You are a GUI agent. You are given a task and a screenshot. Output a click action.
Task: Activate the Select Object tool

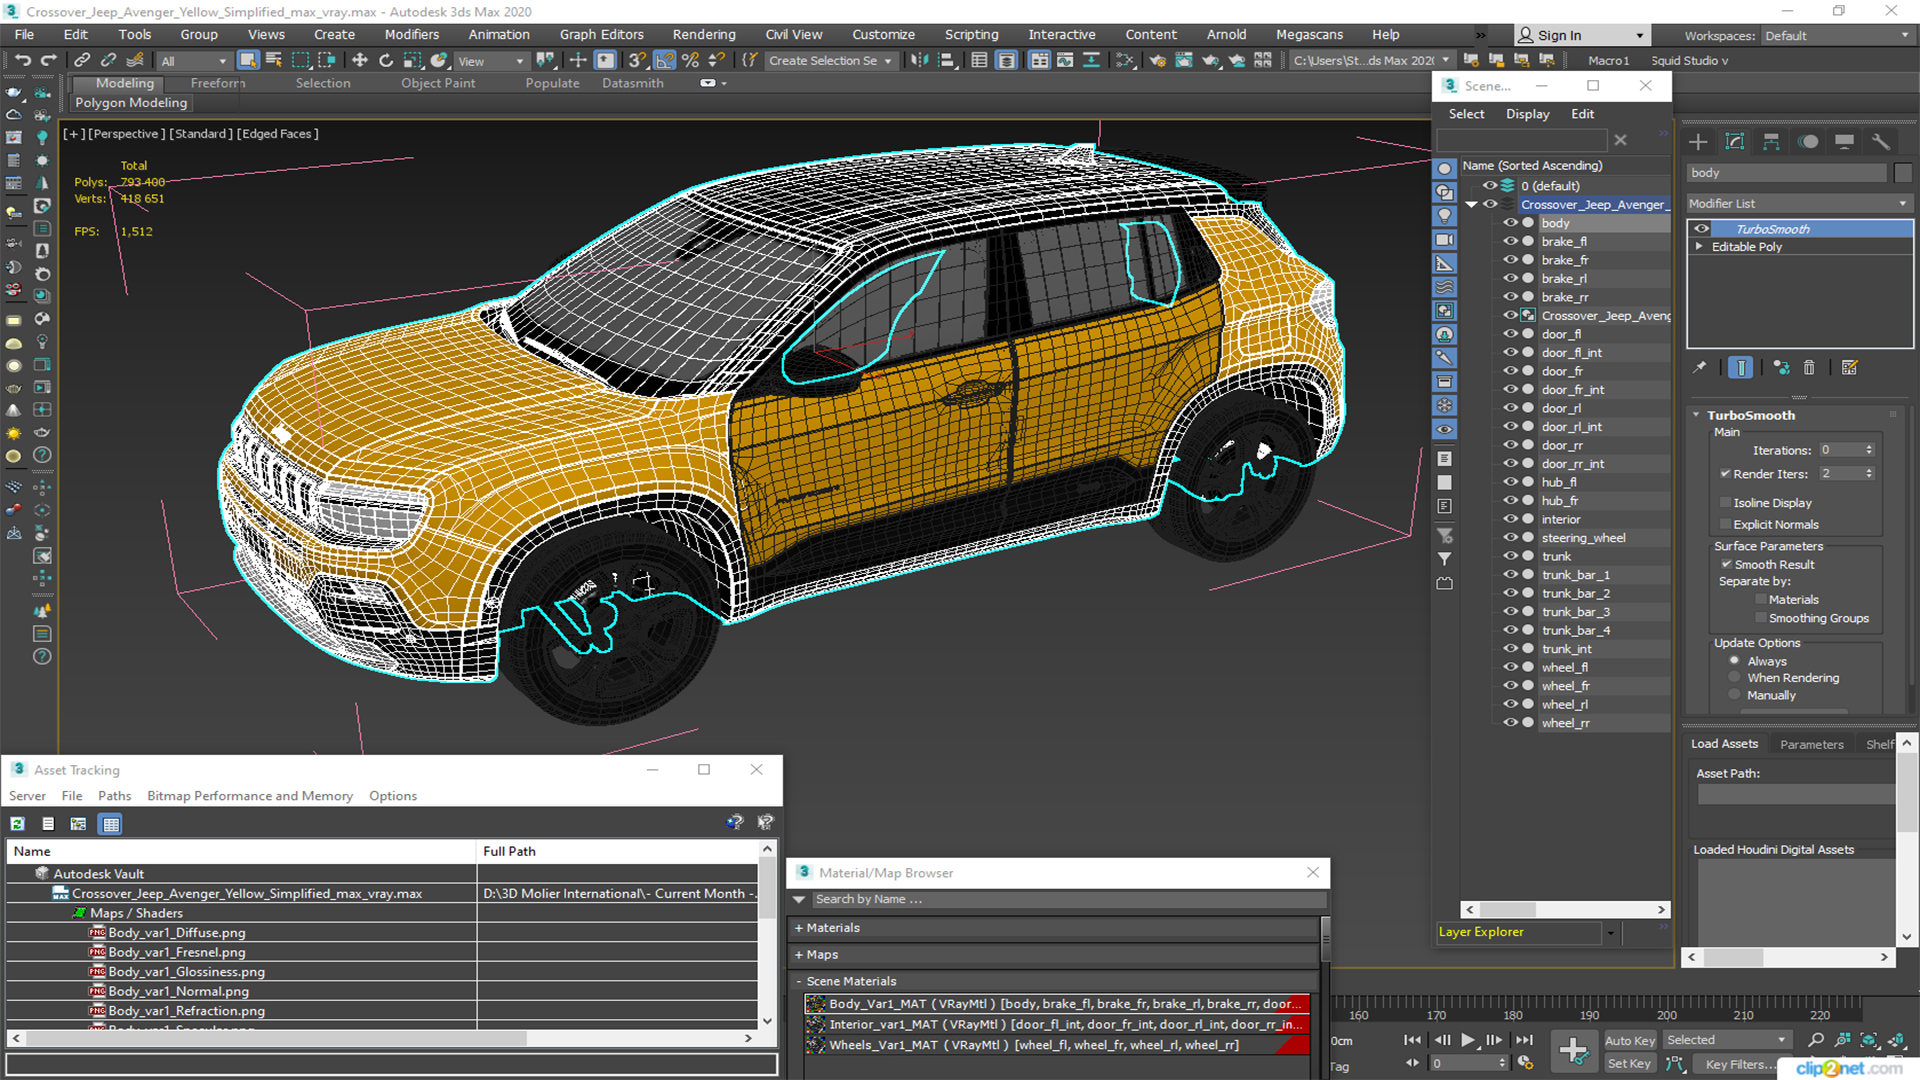pos(248,60)
